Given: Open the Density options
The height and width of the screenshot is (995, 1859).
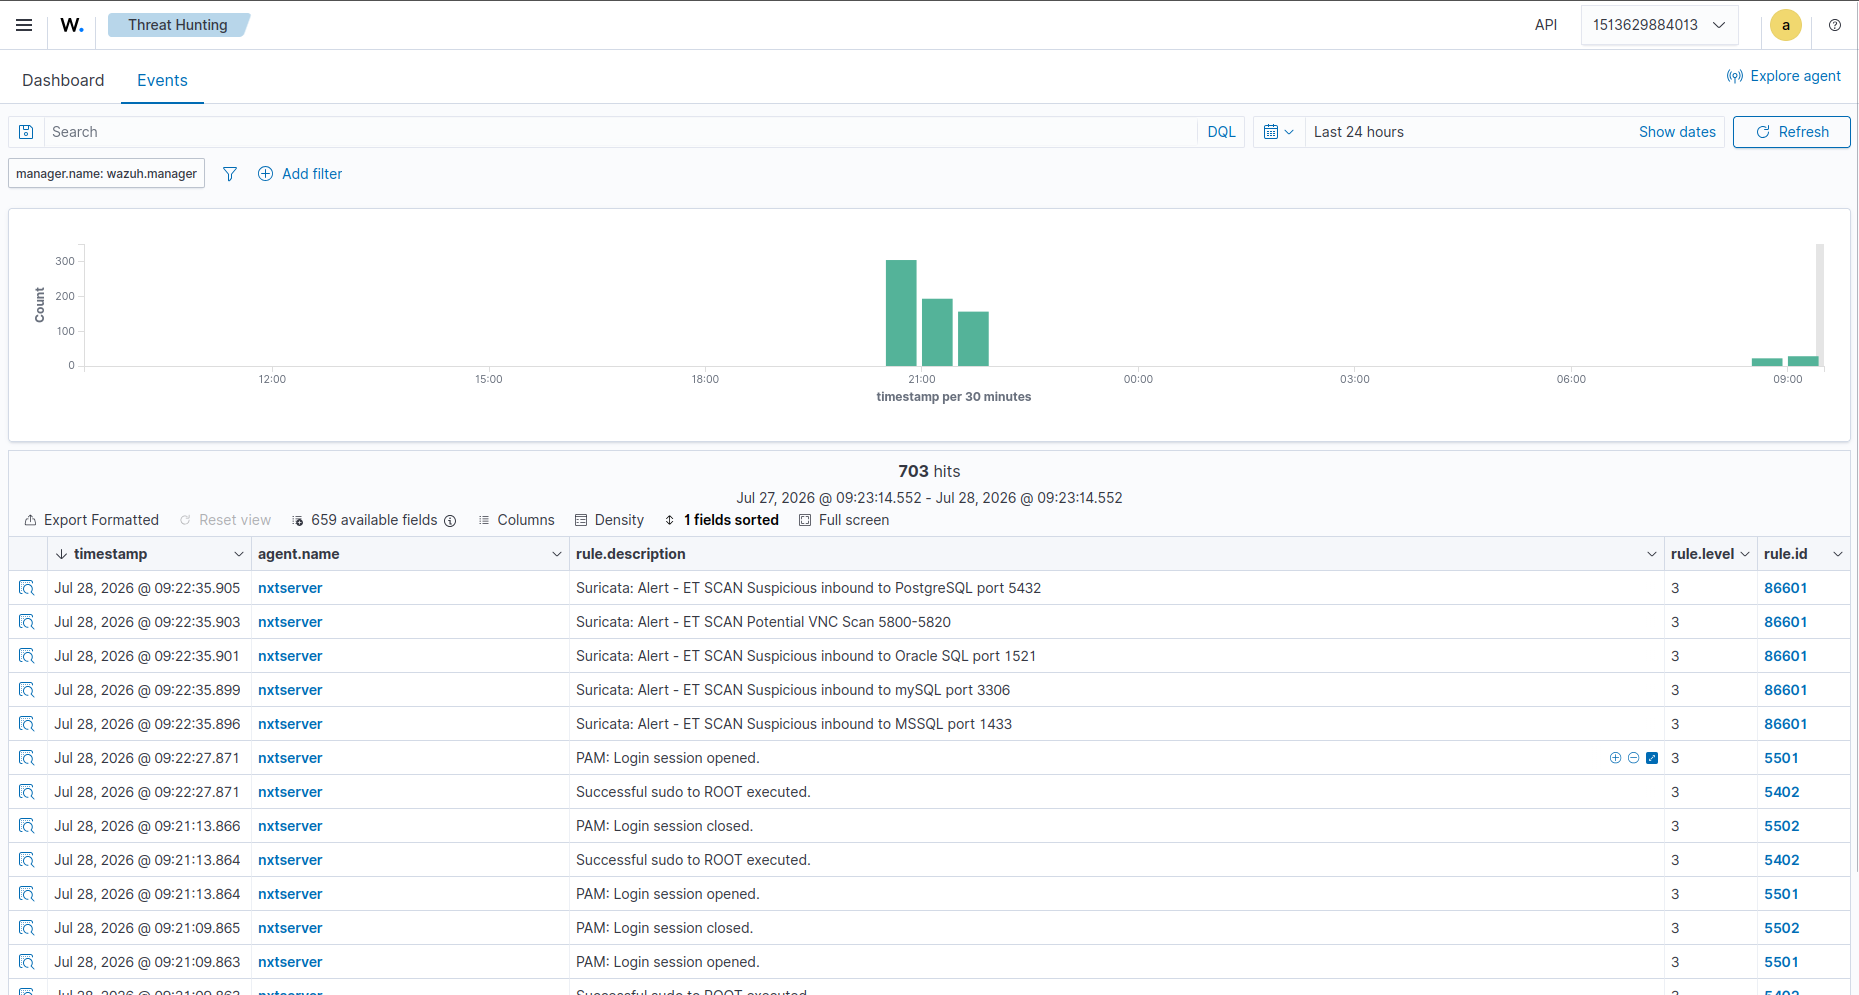Looking at the screenshot, I should point(609,520).
